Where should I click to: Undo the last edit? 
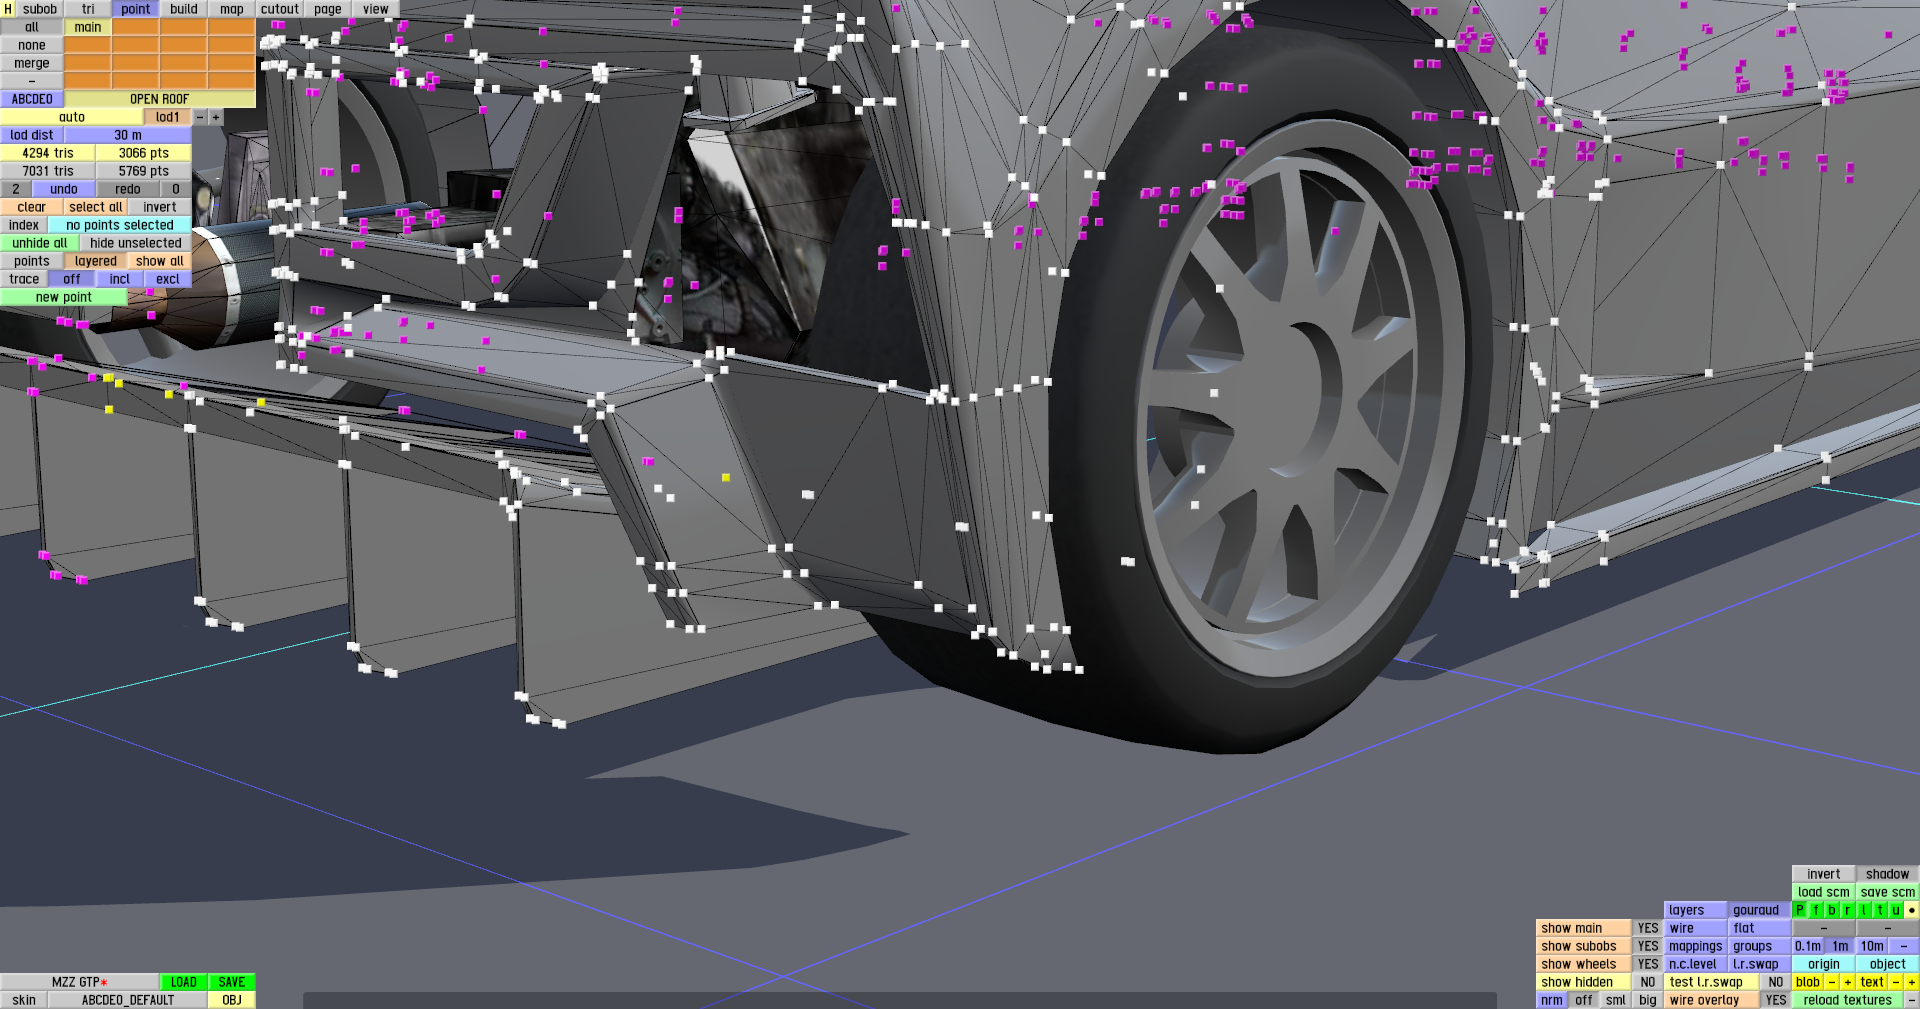(64, 189)
